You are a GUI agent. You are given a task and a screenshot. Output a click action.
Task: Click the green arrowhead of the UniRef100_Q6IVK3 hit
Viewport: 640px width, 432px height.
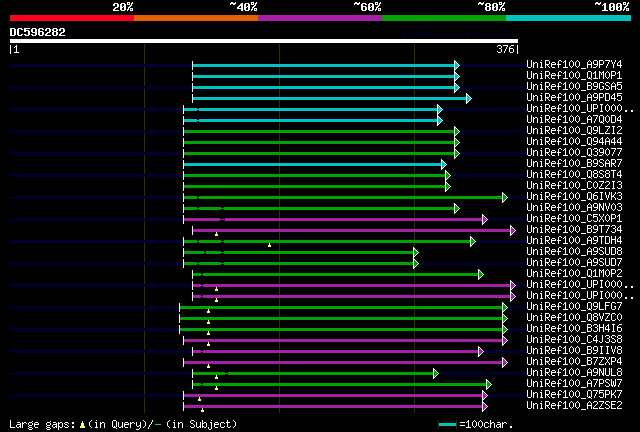(505, 198)
